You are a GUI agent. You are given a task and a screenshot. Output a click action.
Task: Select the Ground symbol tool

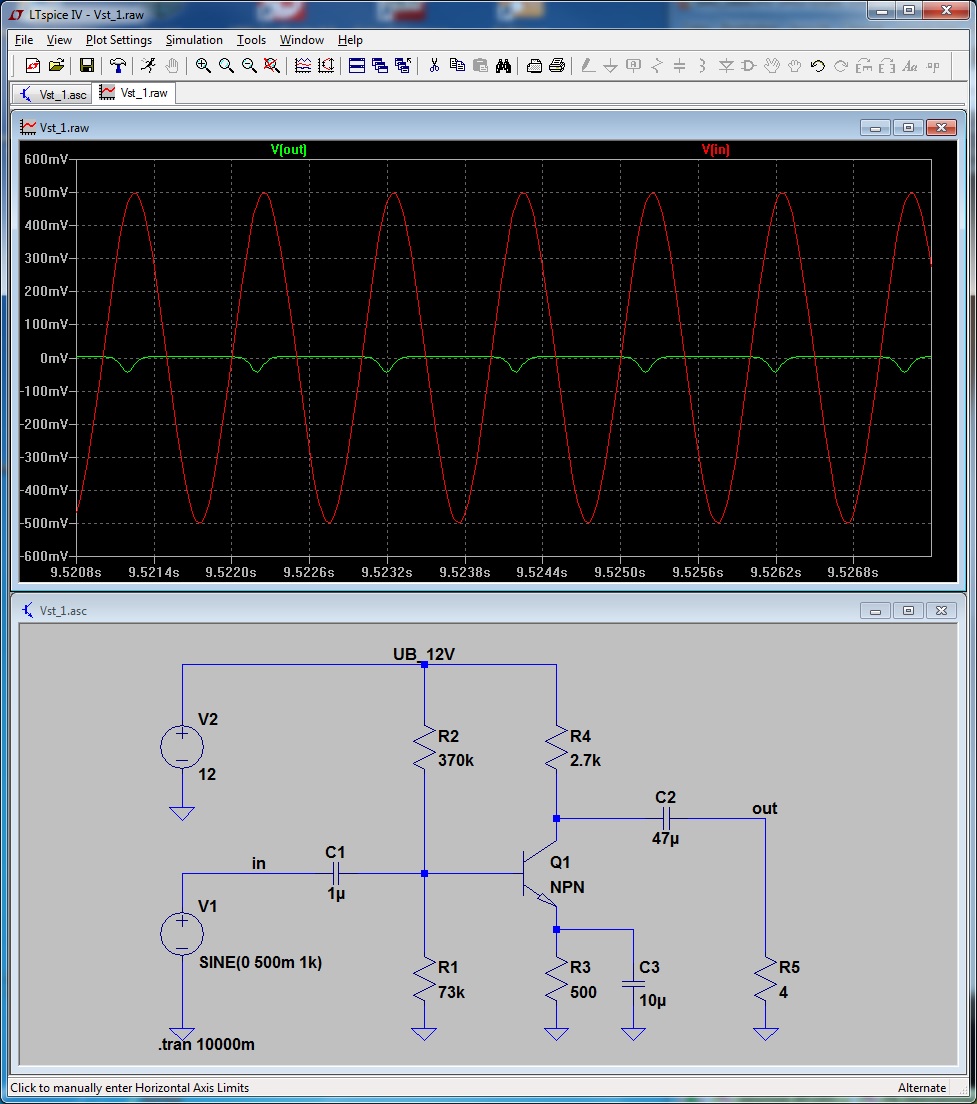click(610, 65)
